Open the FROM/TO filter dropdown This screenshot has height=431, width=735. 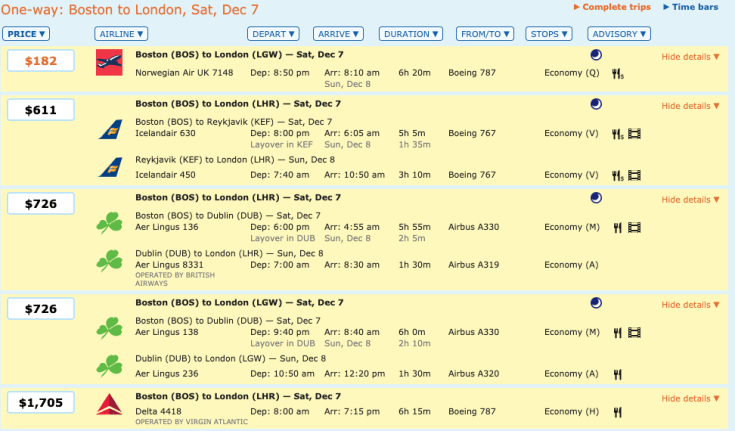(x=485, y=34)
